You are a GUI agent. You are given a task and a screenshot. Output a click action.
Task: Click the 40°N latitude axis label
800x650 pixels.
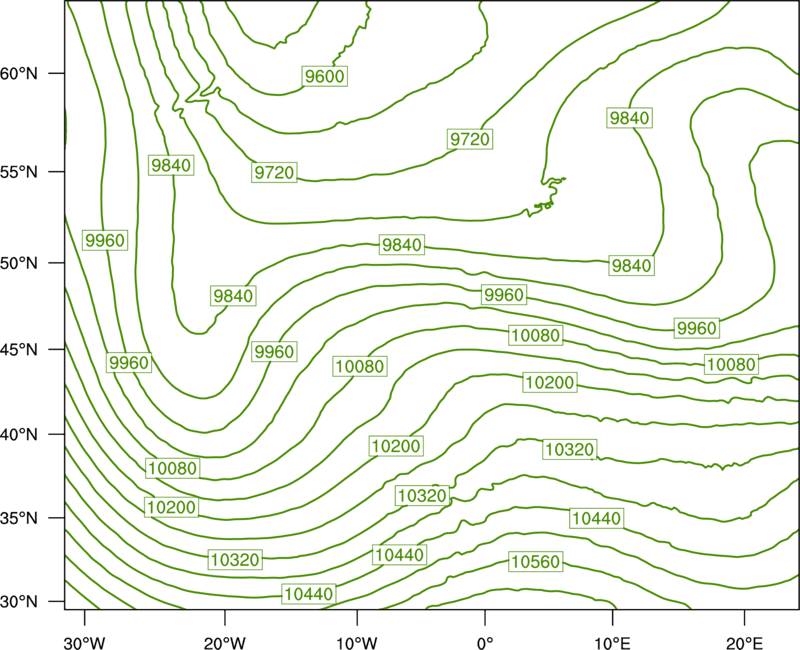tap(19, 435)
